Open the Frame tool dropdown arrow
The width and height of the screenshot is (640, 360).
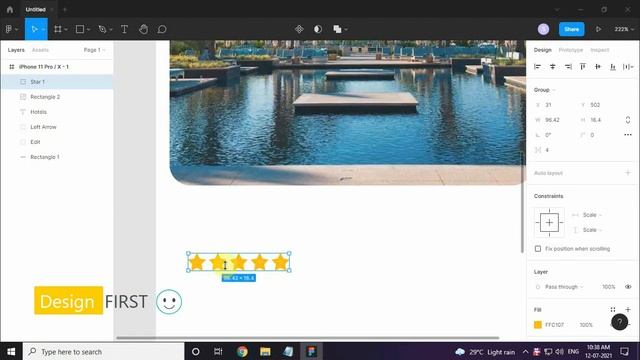tap(66, 29)
